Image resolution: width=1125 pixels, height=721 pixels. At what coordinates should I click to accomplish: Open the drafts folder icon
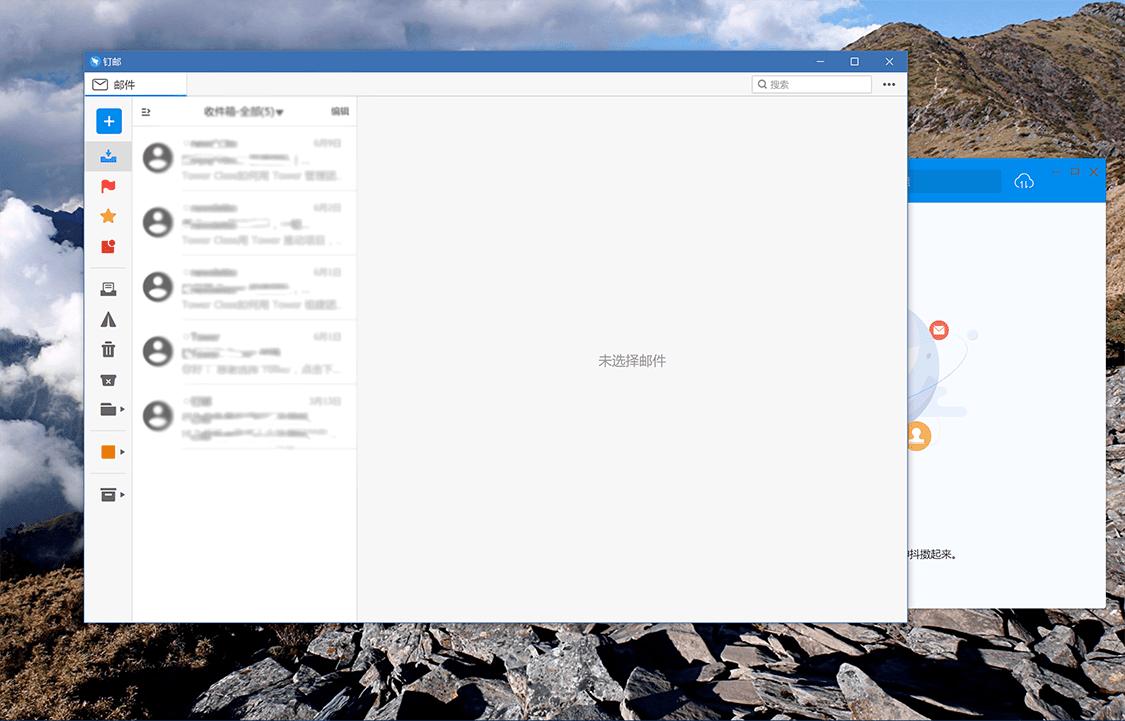click(109, 289)
